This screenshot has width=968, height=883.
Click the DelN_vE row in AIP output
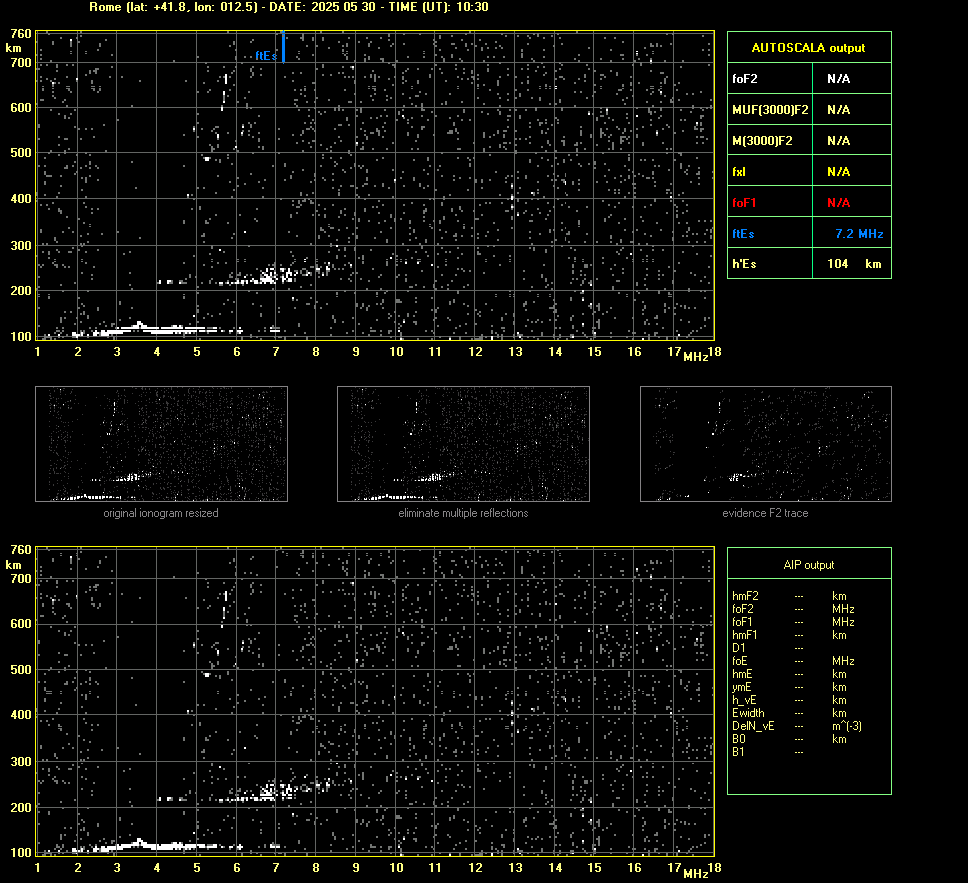pyautogui.click(x=797, y=726)
